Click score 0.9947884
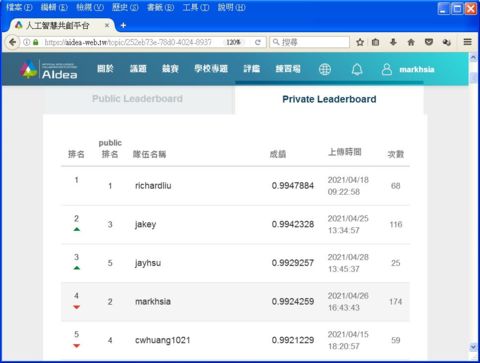This screenshot has height=363, width=480. coord(293,186)
